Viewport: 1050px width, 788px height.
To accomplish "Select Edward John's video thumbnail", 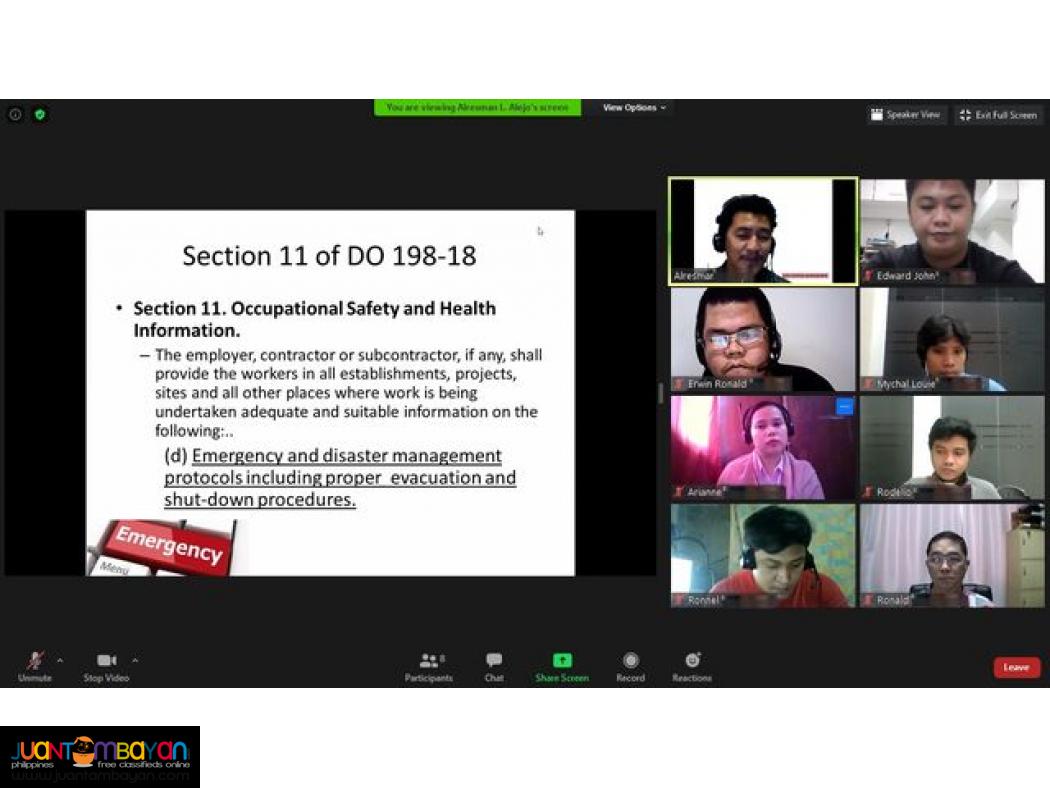I will pyautogui.click(x=952, y=231).
